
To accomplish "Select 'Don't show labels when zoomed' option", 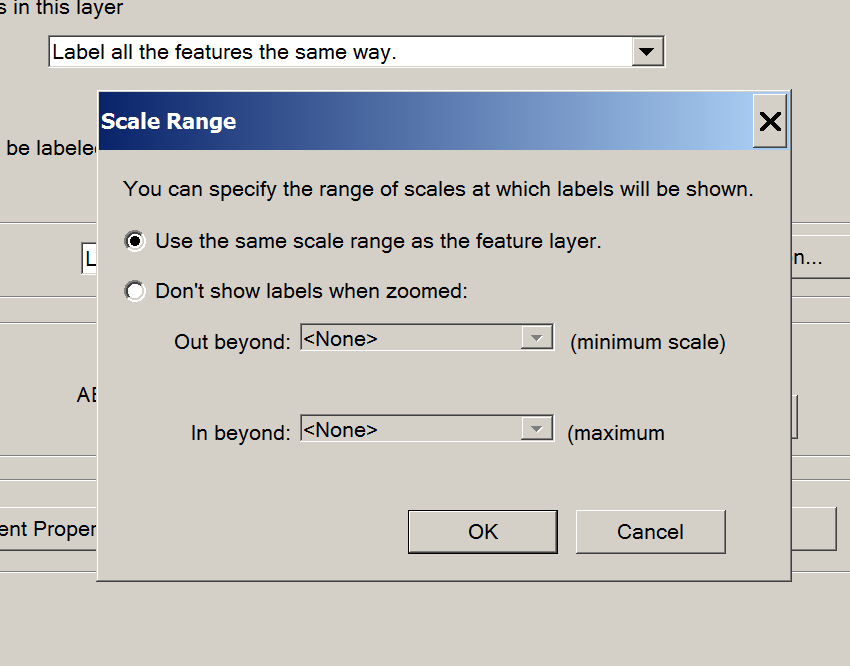I will tap(134, 291).
